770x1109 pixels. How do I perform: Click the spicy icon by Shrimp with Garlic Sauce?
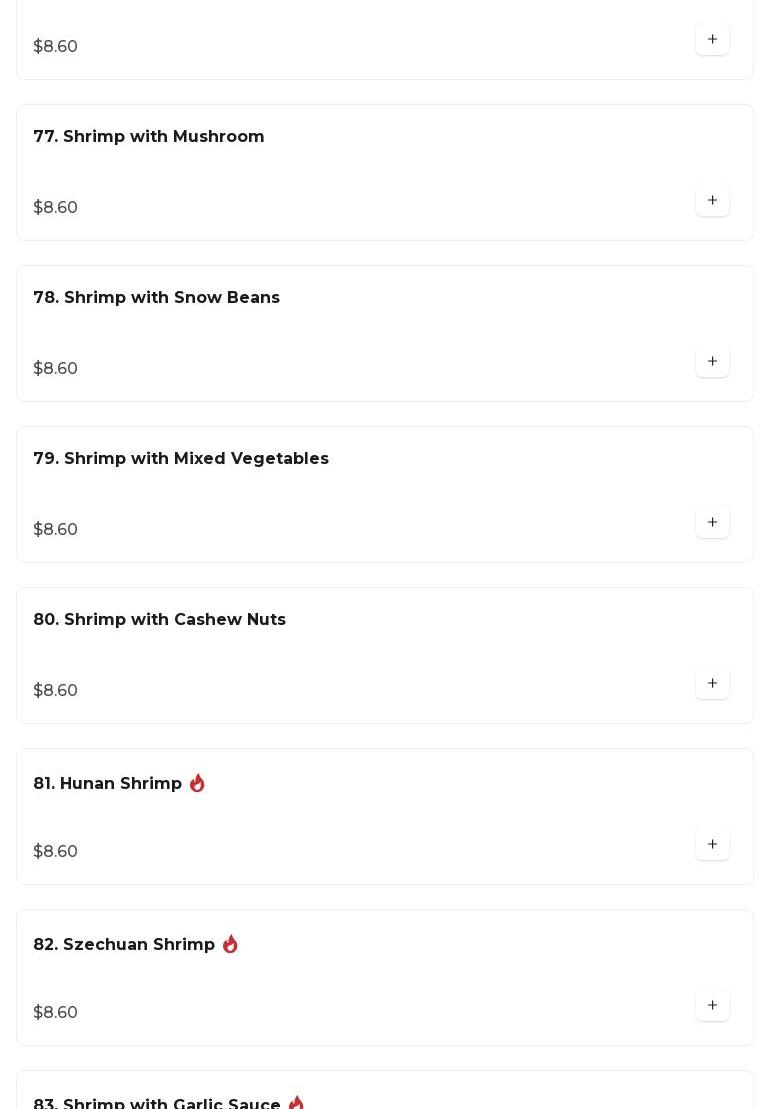(296, 1103)
